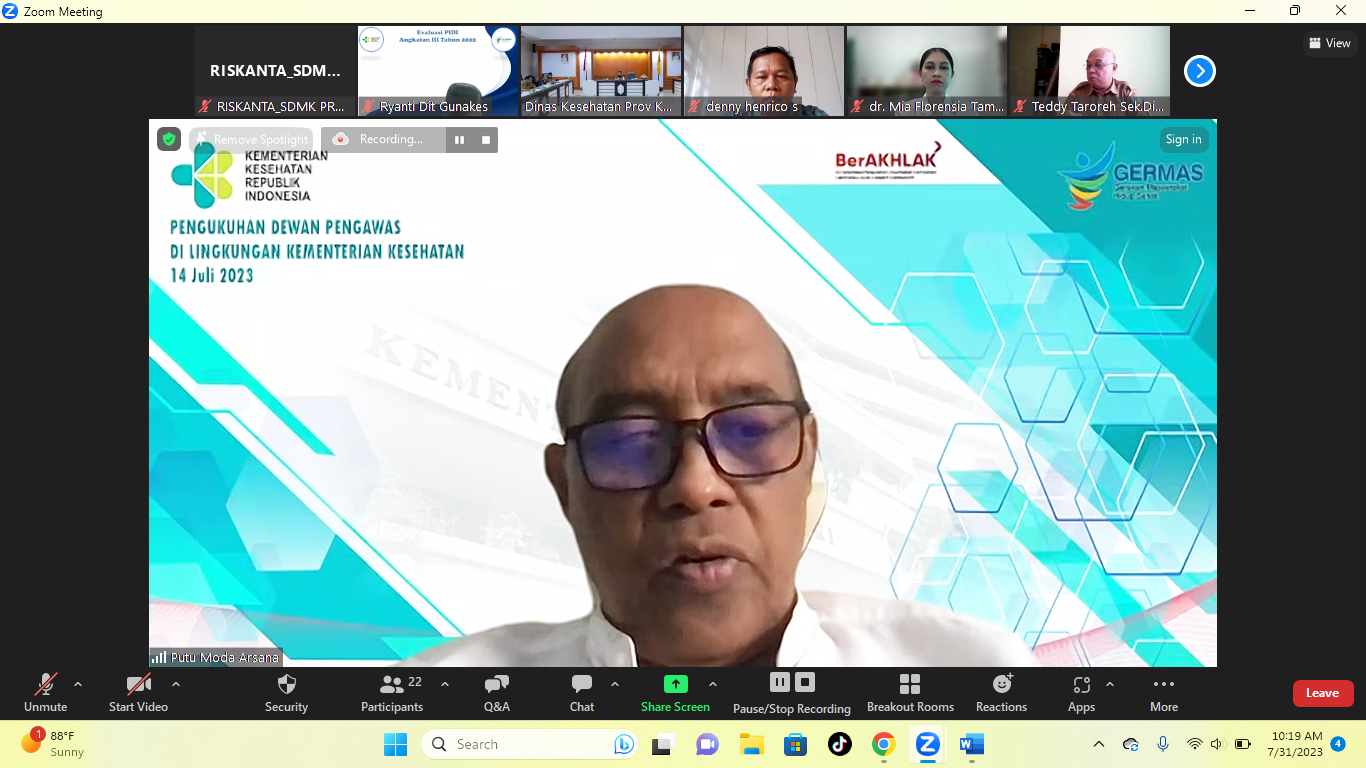The width and height of the screenshot is (1366, 768).
Task: Open the volume control in tray
Action: 1217,744
